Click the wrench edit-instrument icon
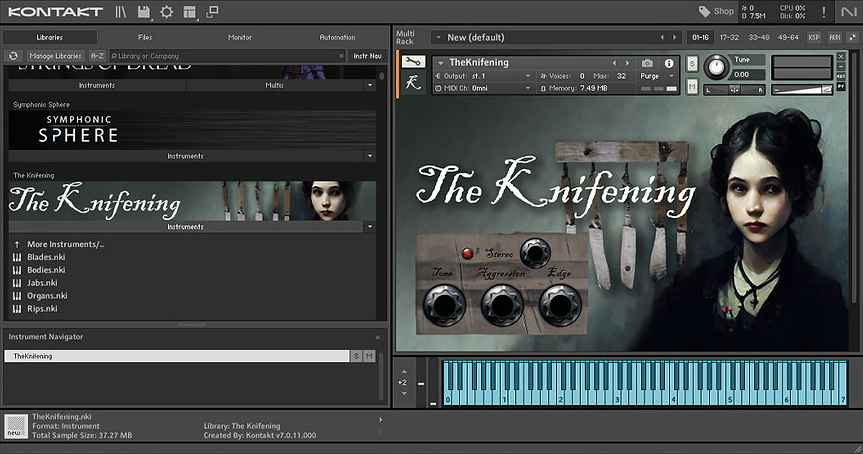Screen dimensions: 863x454 (x=412, y=62)
